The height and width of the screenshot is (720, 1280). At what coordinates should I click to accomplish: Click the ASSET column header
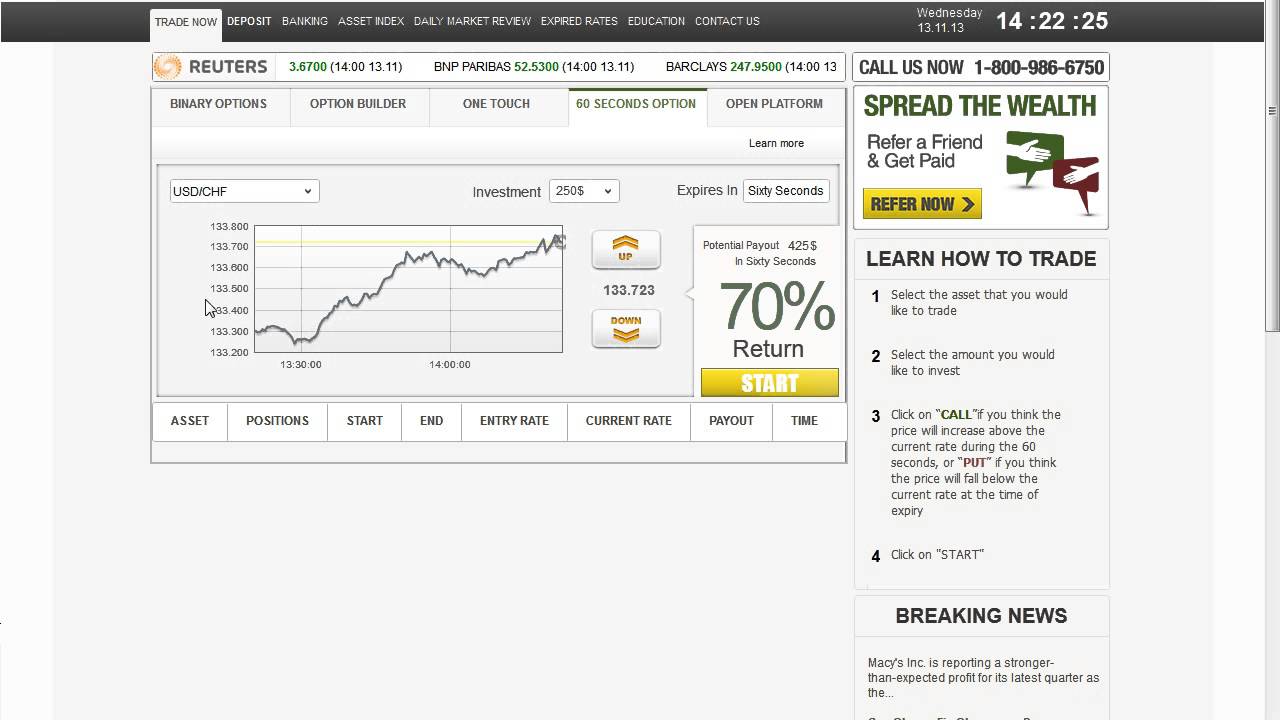[x=190, y=421]
